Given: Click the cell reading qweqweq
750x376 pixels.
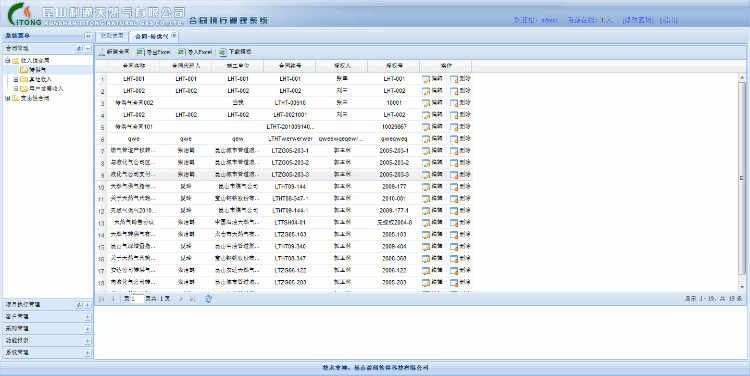Looking at the screenshot, I should click(394, 139).
